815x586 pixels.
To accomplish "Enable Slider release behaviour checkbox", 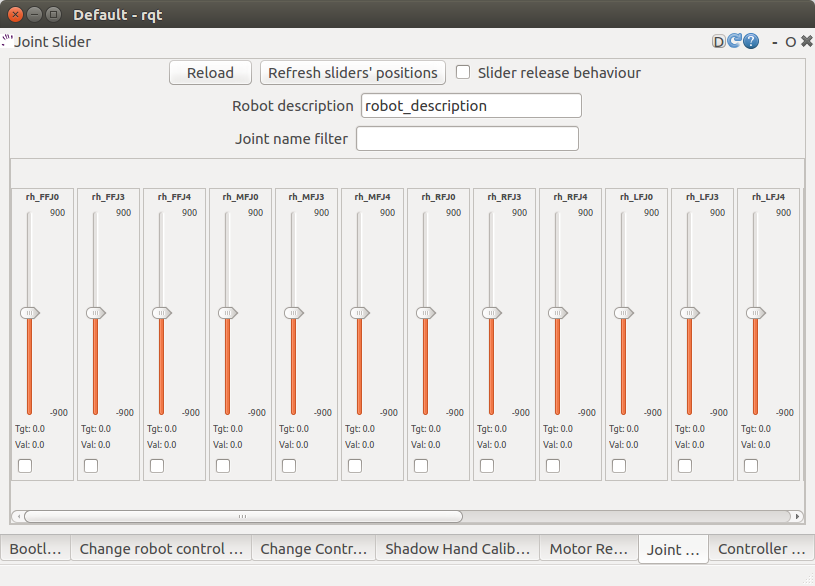I will tap(463, 72).
